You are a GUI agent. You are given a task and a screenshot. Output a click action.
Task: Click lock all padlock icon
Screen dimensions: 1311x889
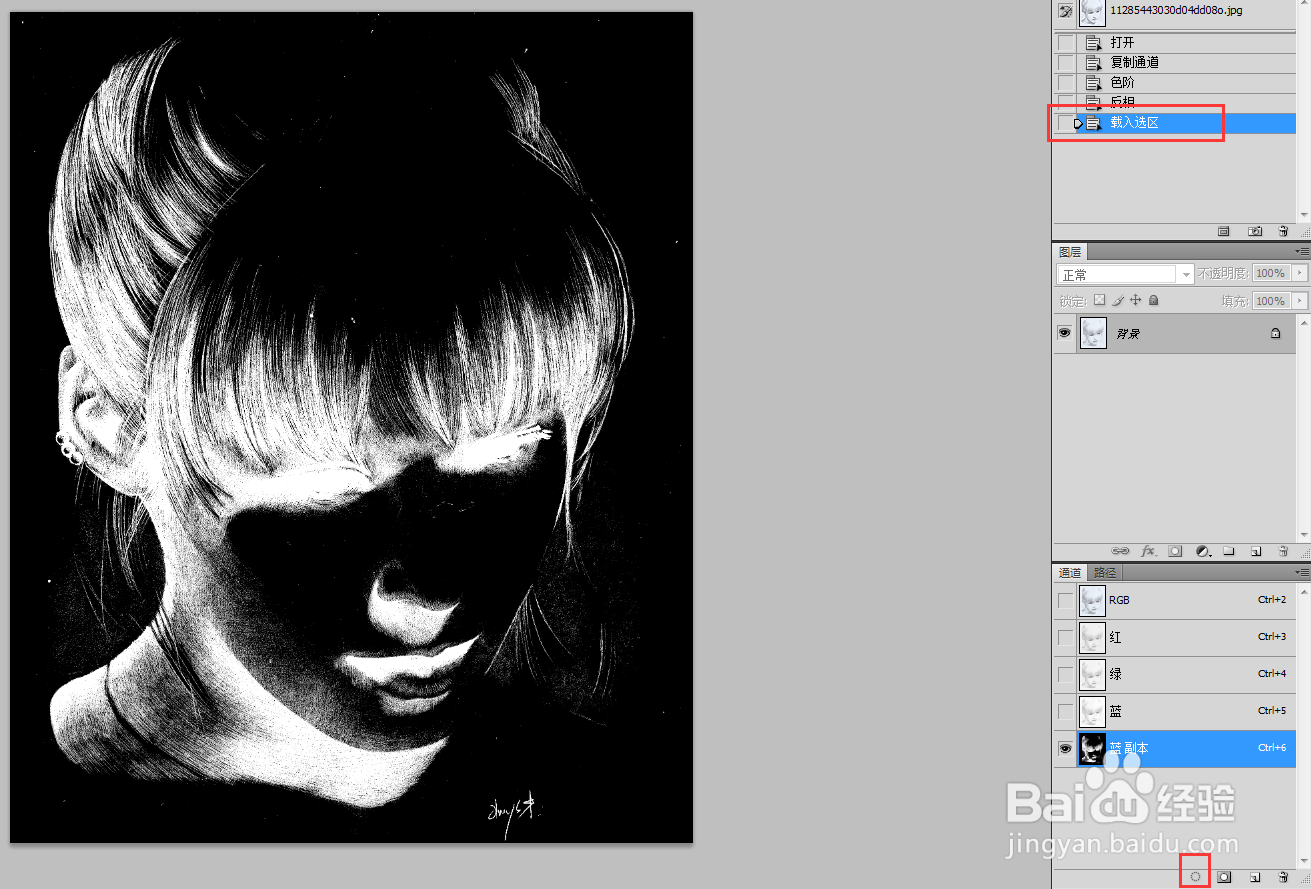1154,300
